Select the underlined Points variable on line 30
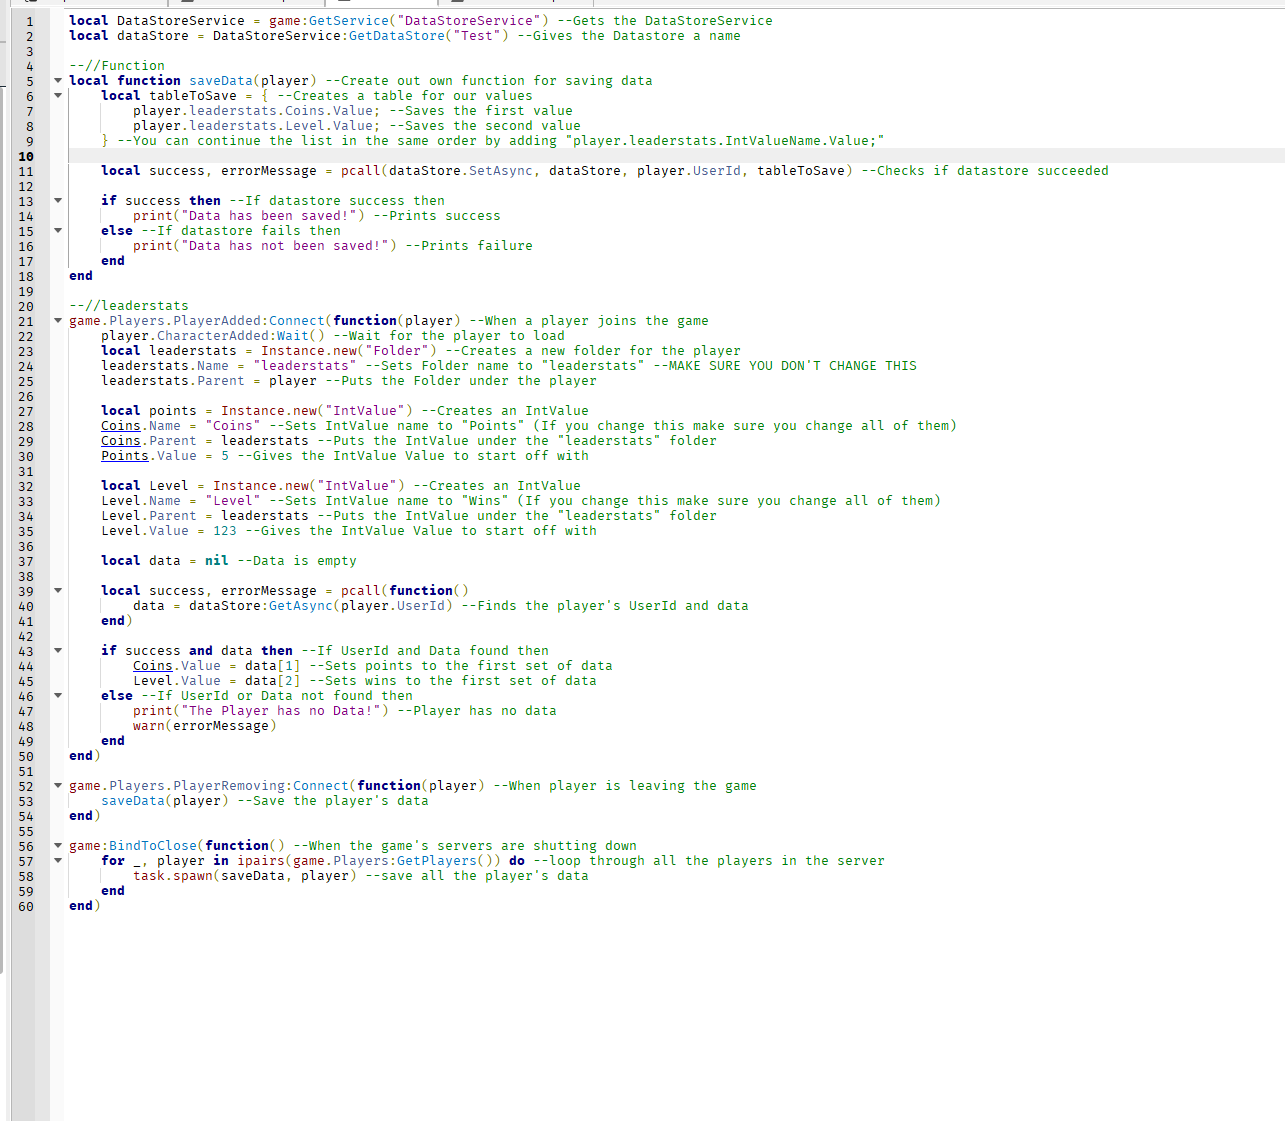The width and height of the screenshot is (1285, 1121). [x=124, y=455]
